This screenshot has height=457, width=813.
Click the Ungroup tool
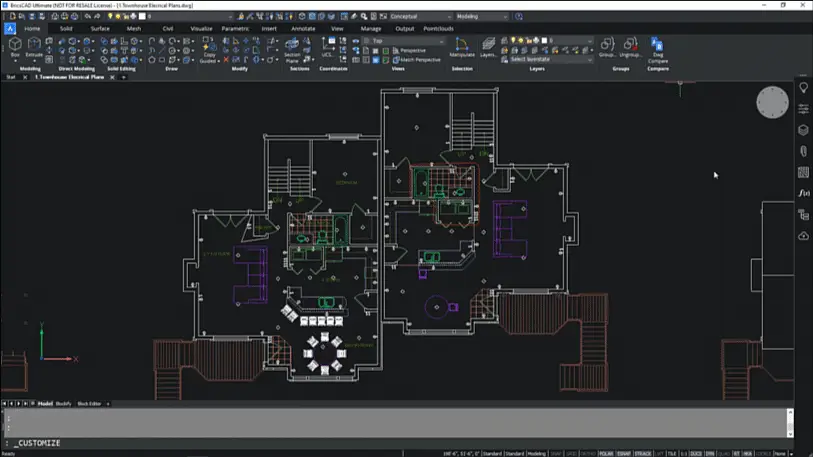pyautogui.click(x=630, y=47)
